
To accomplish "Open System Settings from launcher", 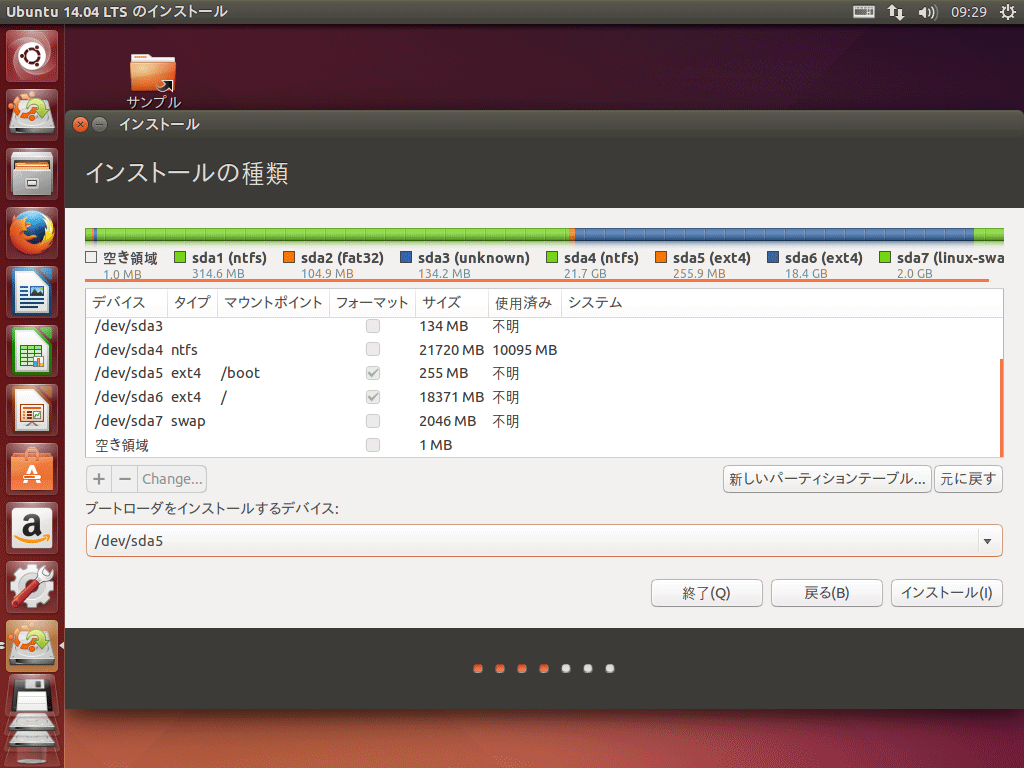I will tap(32, 587).
